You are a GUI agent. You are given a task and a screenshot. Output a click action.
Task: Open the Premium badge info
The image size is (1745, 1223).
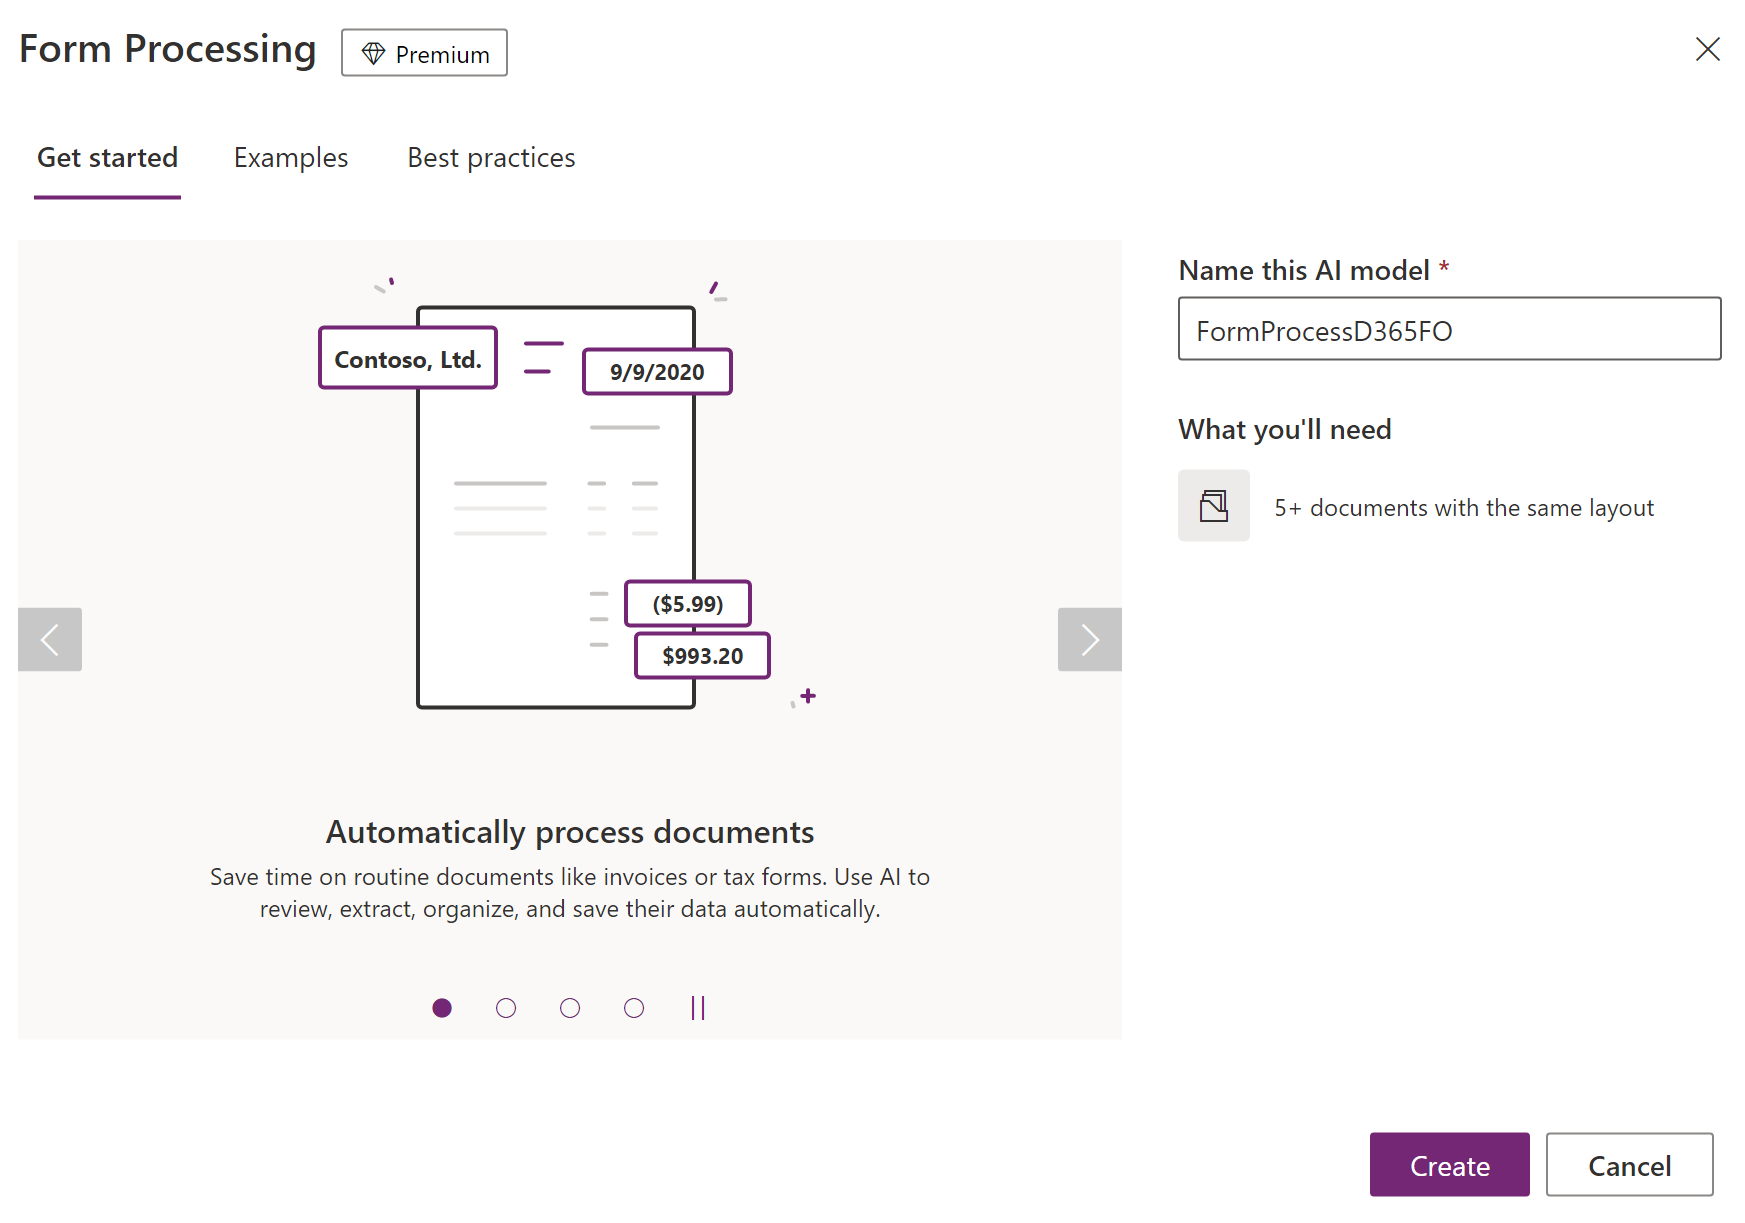[424, 53]
